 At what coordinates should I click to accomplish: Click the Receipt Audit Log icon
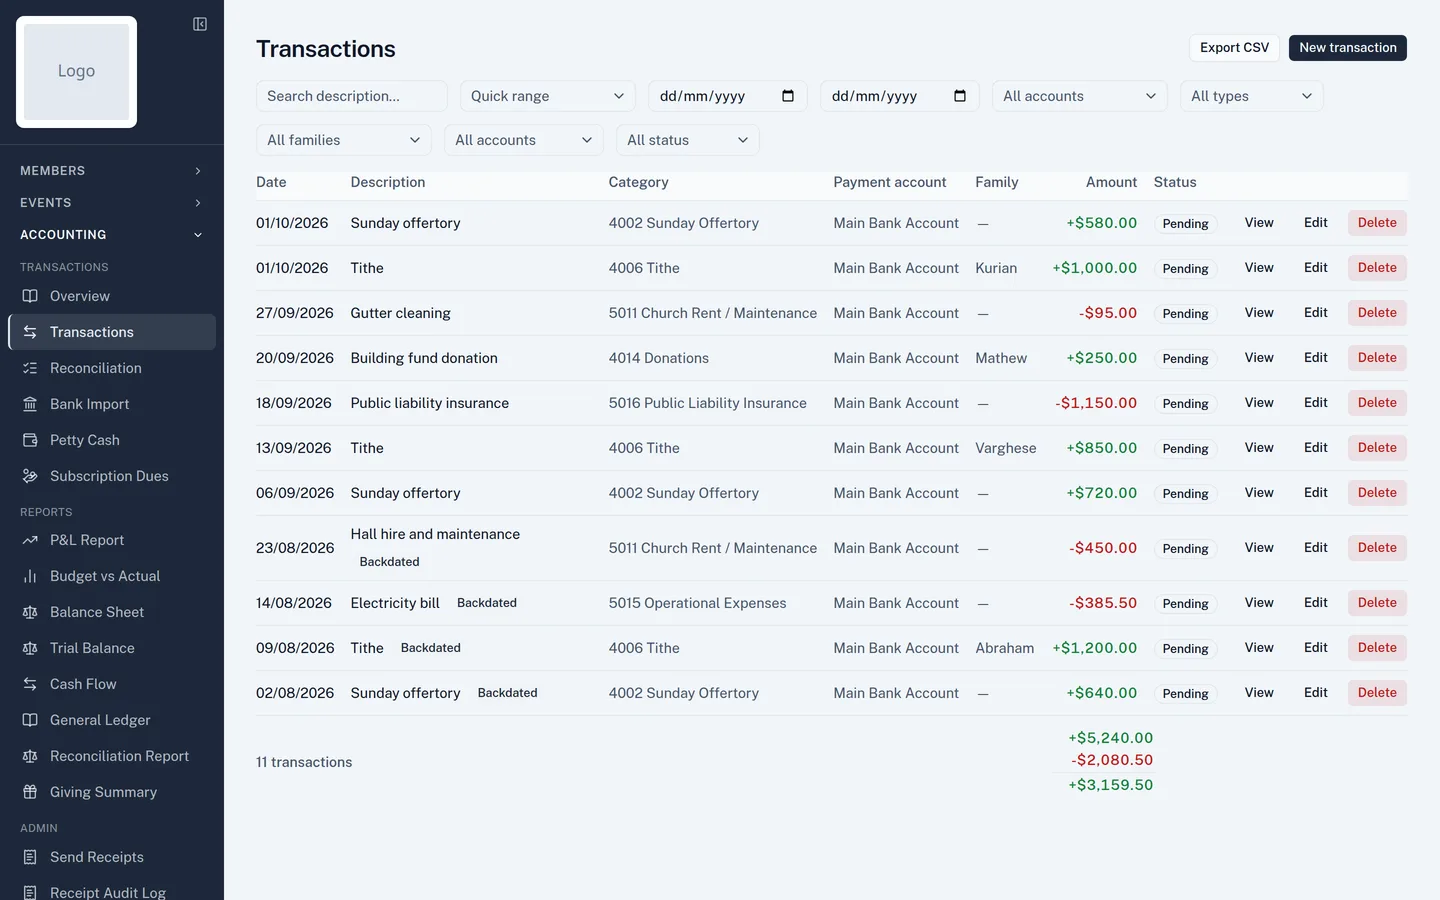pyautogui.click(x=30, y=892)
